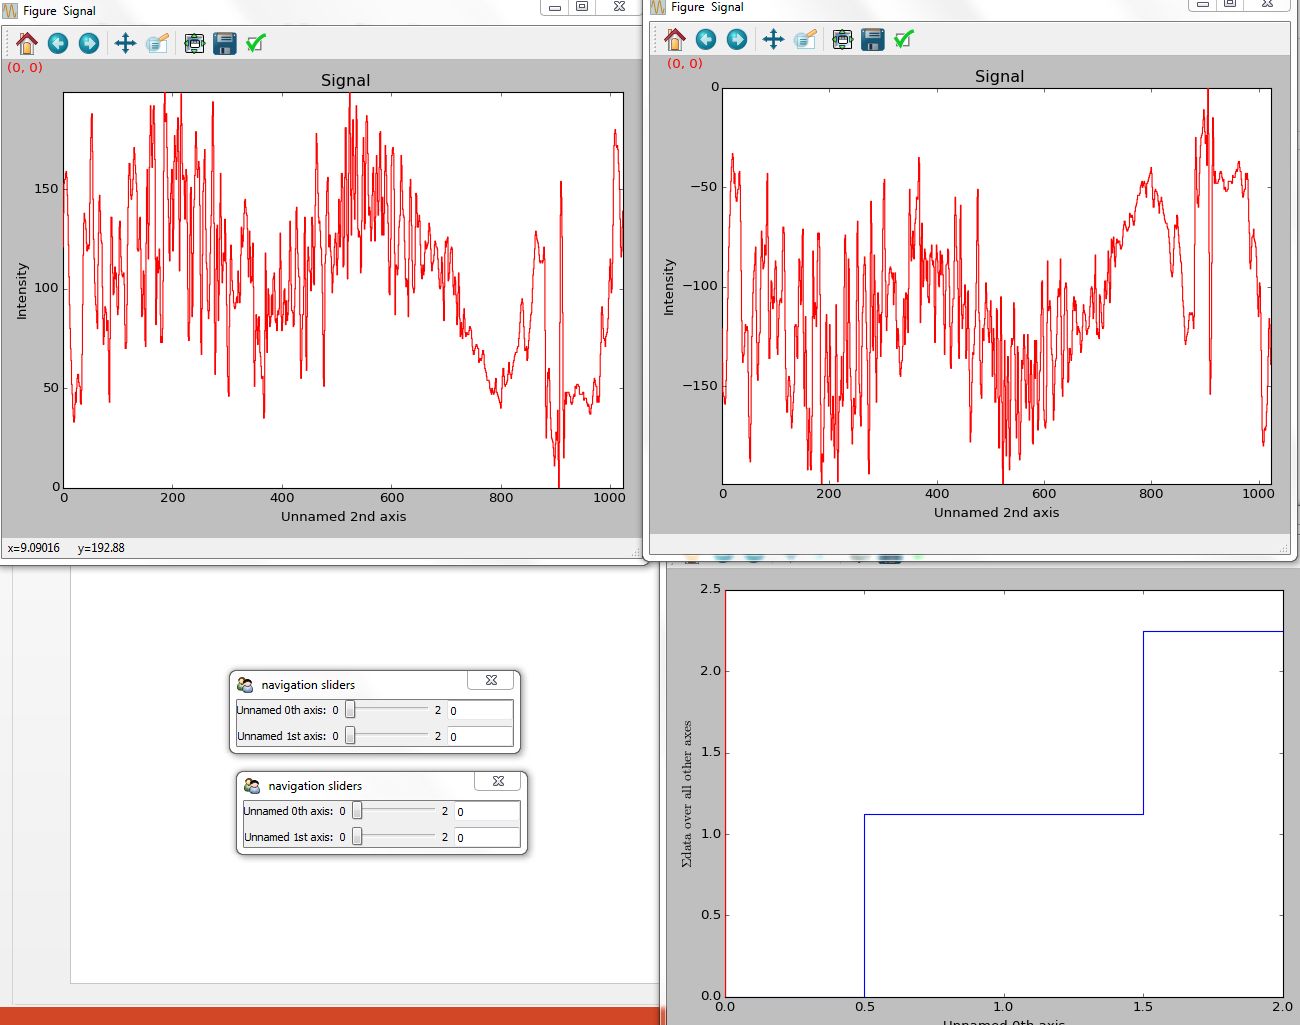Click Save icon in right Signal figure toolbar
Image resolution: width=1300 pixels, height=1025 pixels.
[x=873, y=39]
